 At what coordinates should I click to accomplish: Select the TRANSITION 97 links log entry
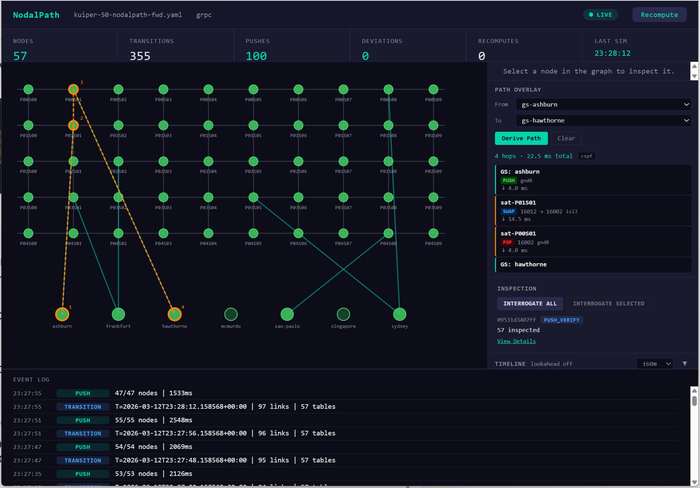pyautogui.click(x=346, y=407)
